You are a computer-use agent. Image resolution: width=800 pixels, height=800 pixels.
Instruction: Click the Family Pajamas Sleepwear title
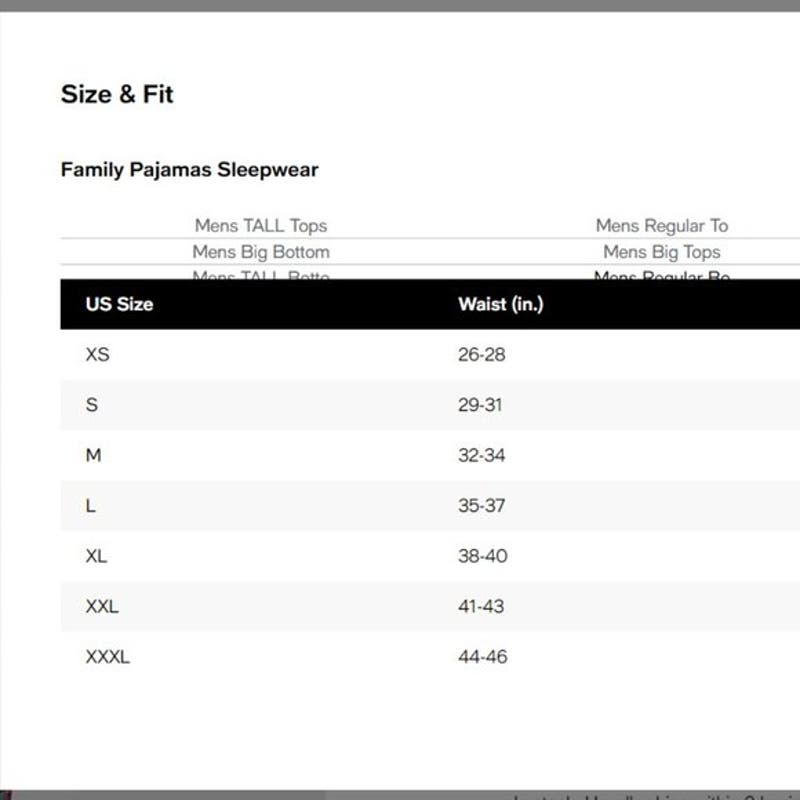coord(189,170)
